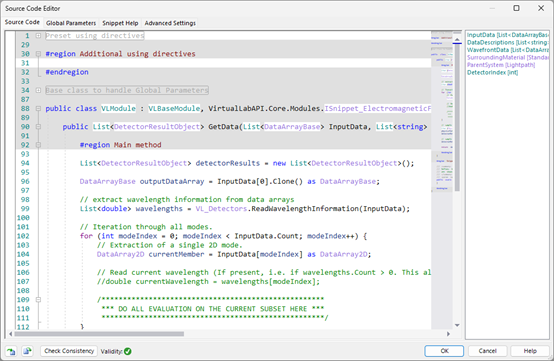Expand Base class to handle Global Parameters
This screenshot has width=554, height=361.
[38, 90]
